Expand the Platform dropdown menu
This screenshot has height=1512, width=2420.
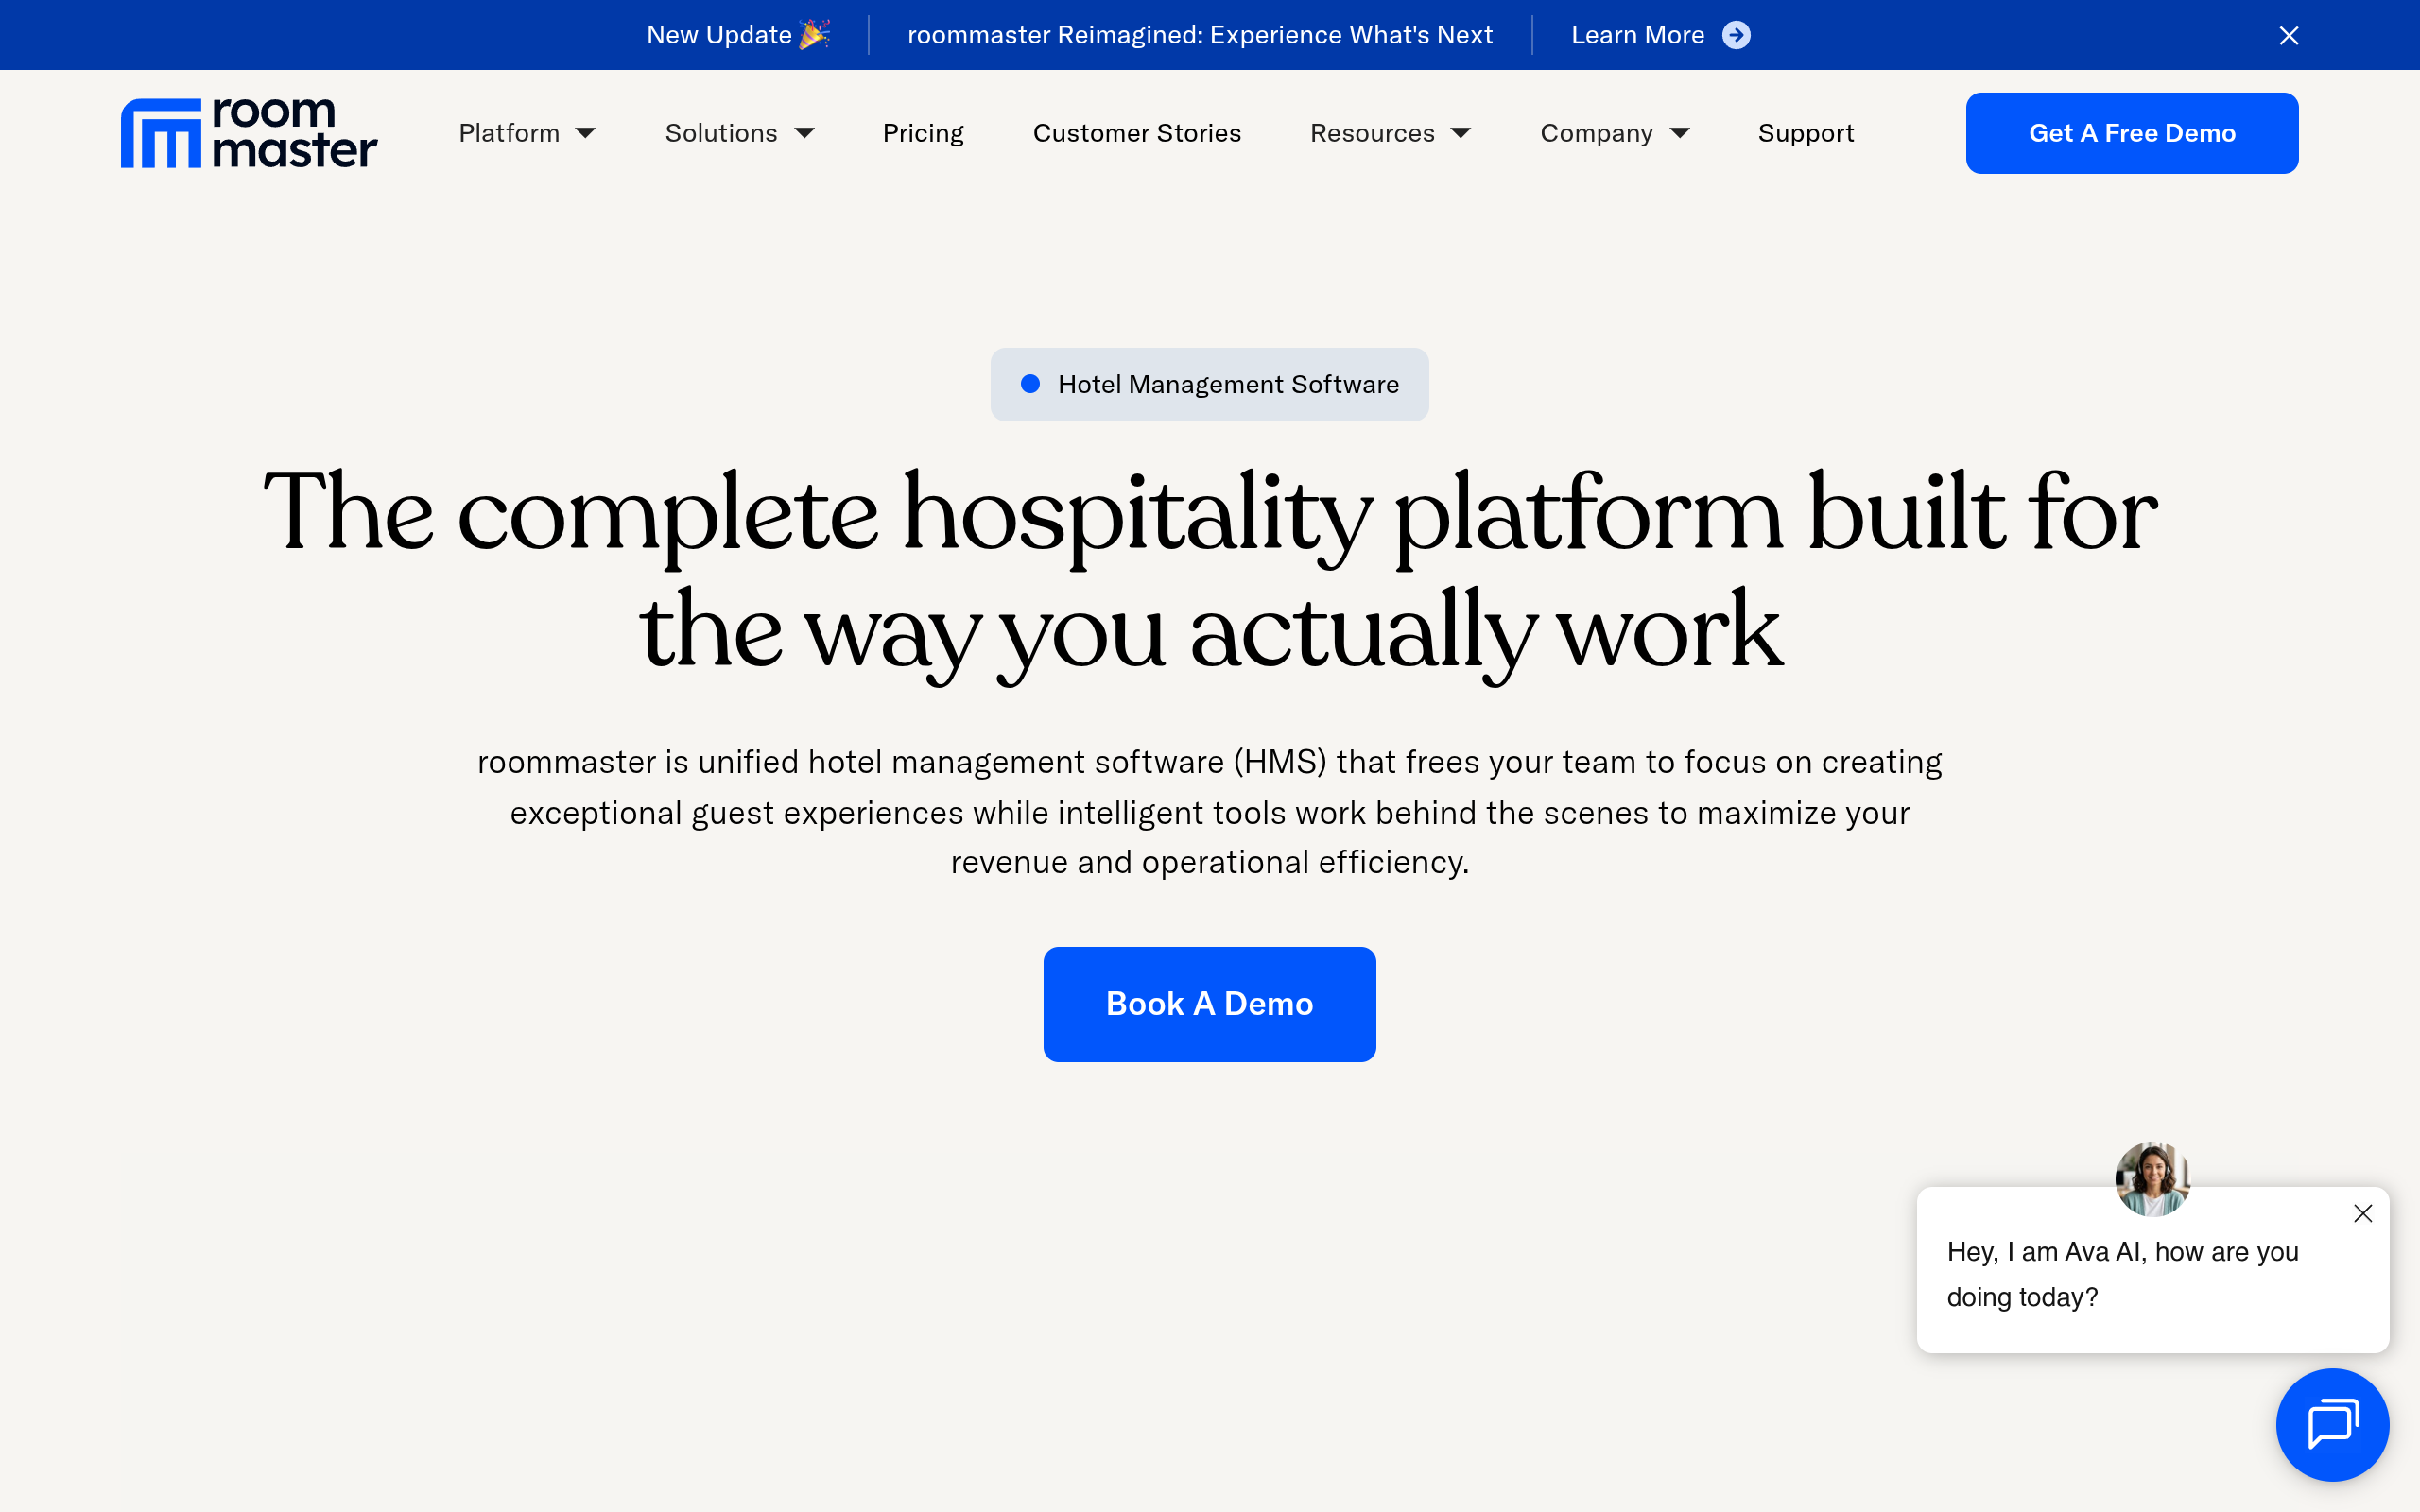pyautogui.click(x=527, y=133)
